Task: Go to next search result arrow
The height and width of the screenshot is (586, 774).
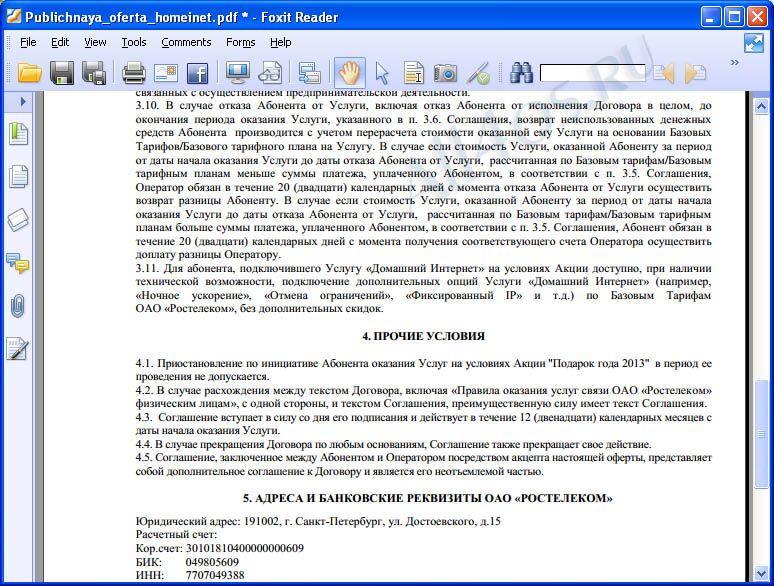Action: point(696,73)
